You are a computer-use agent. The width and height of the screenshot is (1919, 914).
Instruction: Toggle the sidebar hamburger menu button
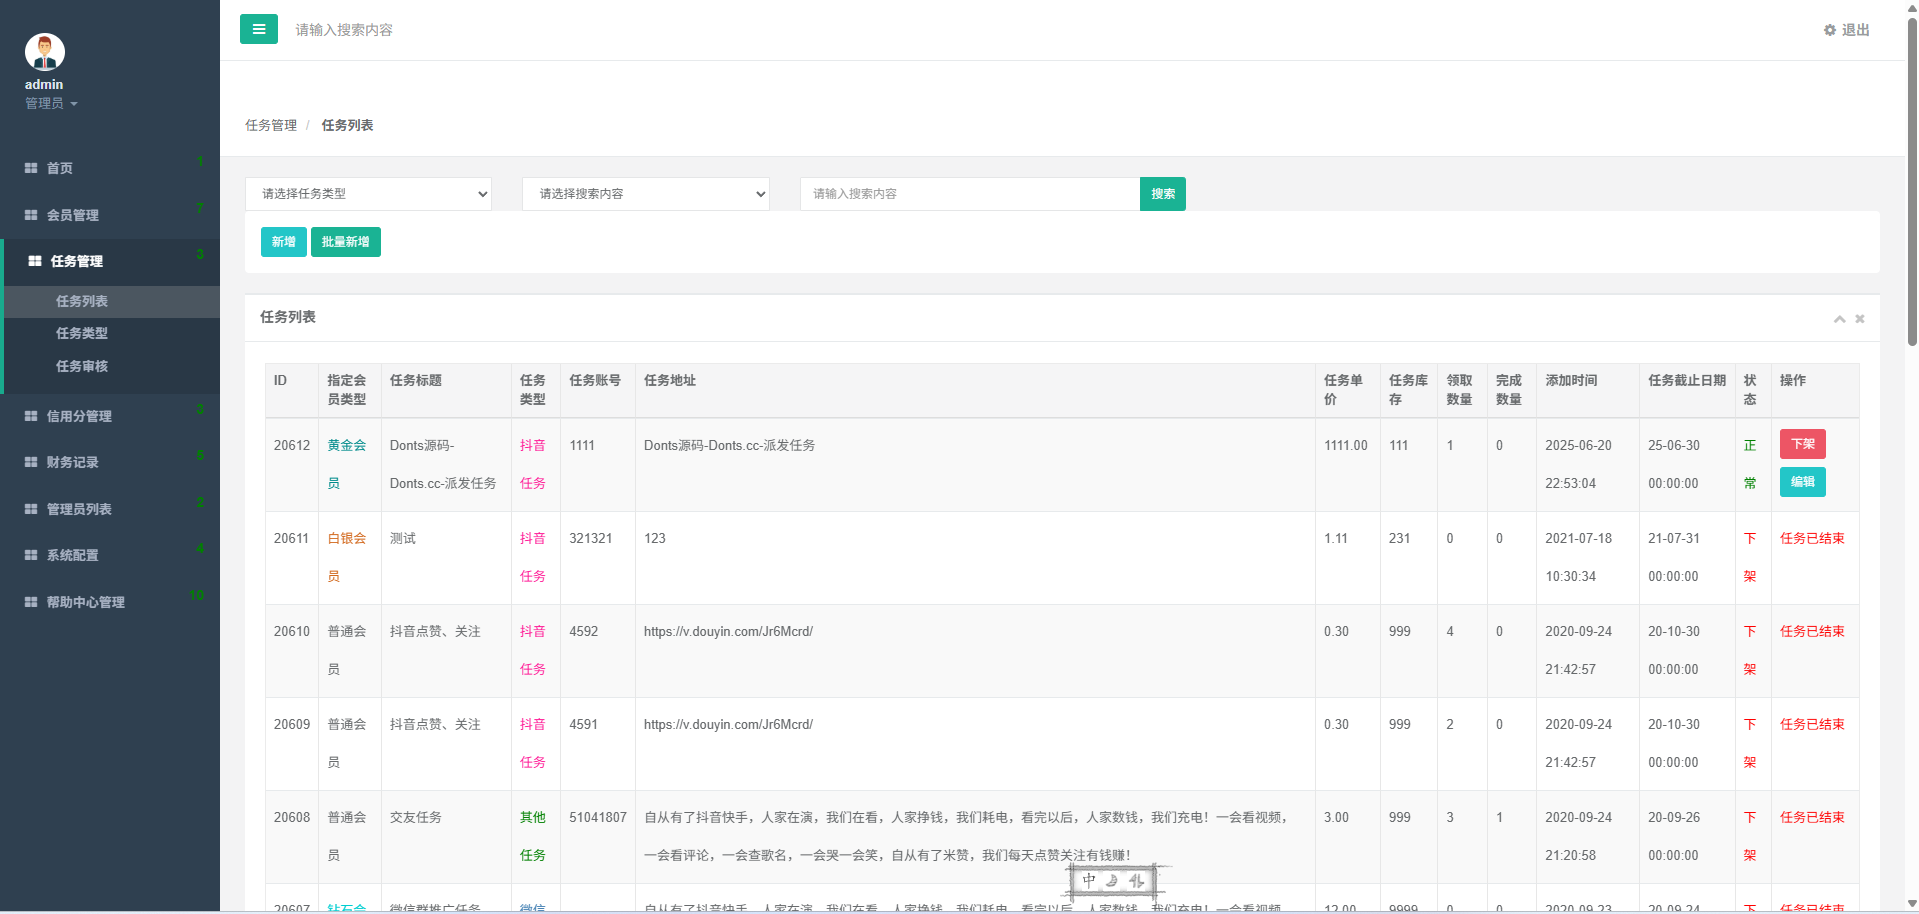tap(258, 29)
